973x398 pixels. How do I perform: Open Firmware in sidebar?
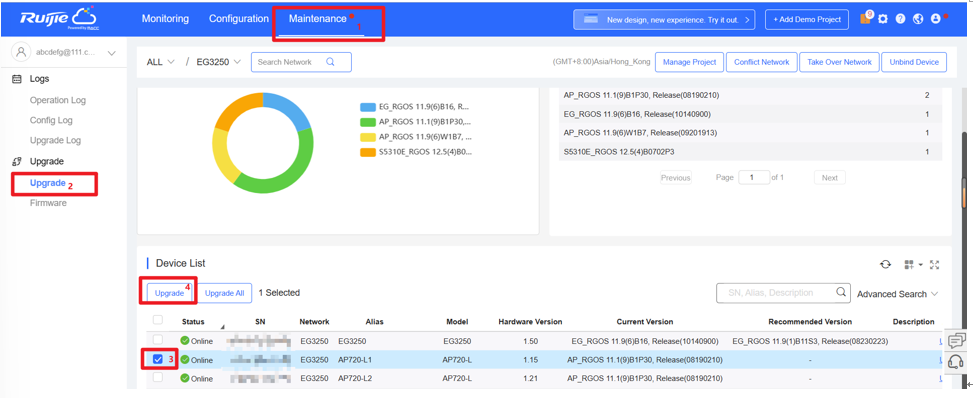48,203
